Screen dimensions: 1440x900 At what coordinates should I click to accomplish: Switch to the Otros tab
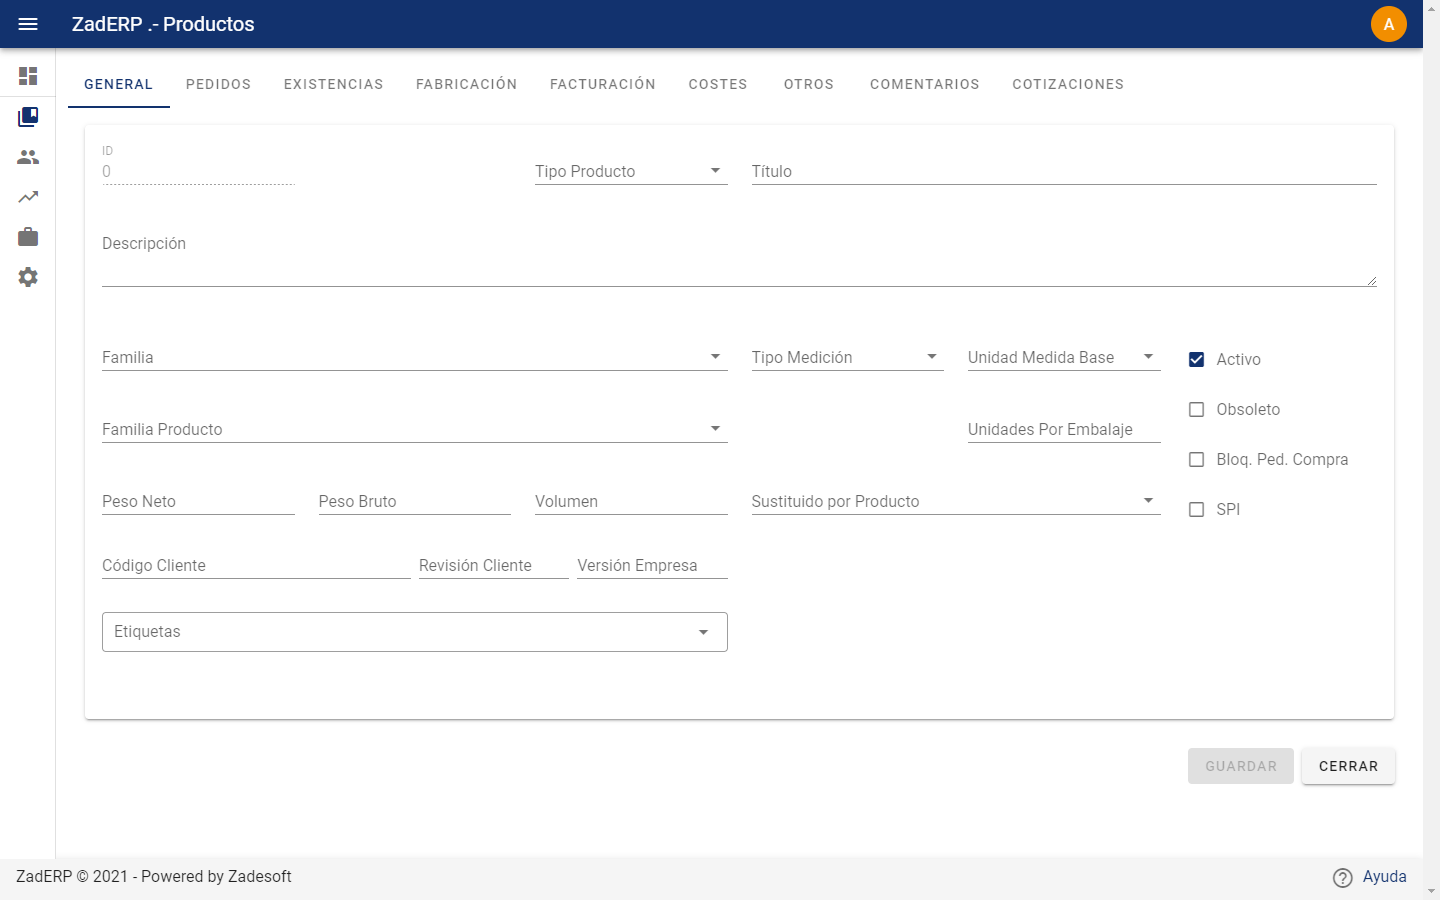pyautogui.click(x=809, y=84)
